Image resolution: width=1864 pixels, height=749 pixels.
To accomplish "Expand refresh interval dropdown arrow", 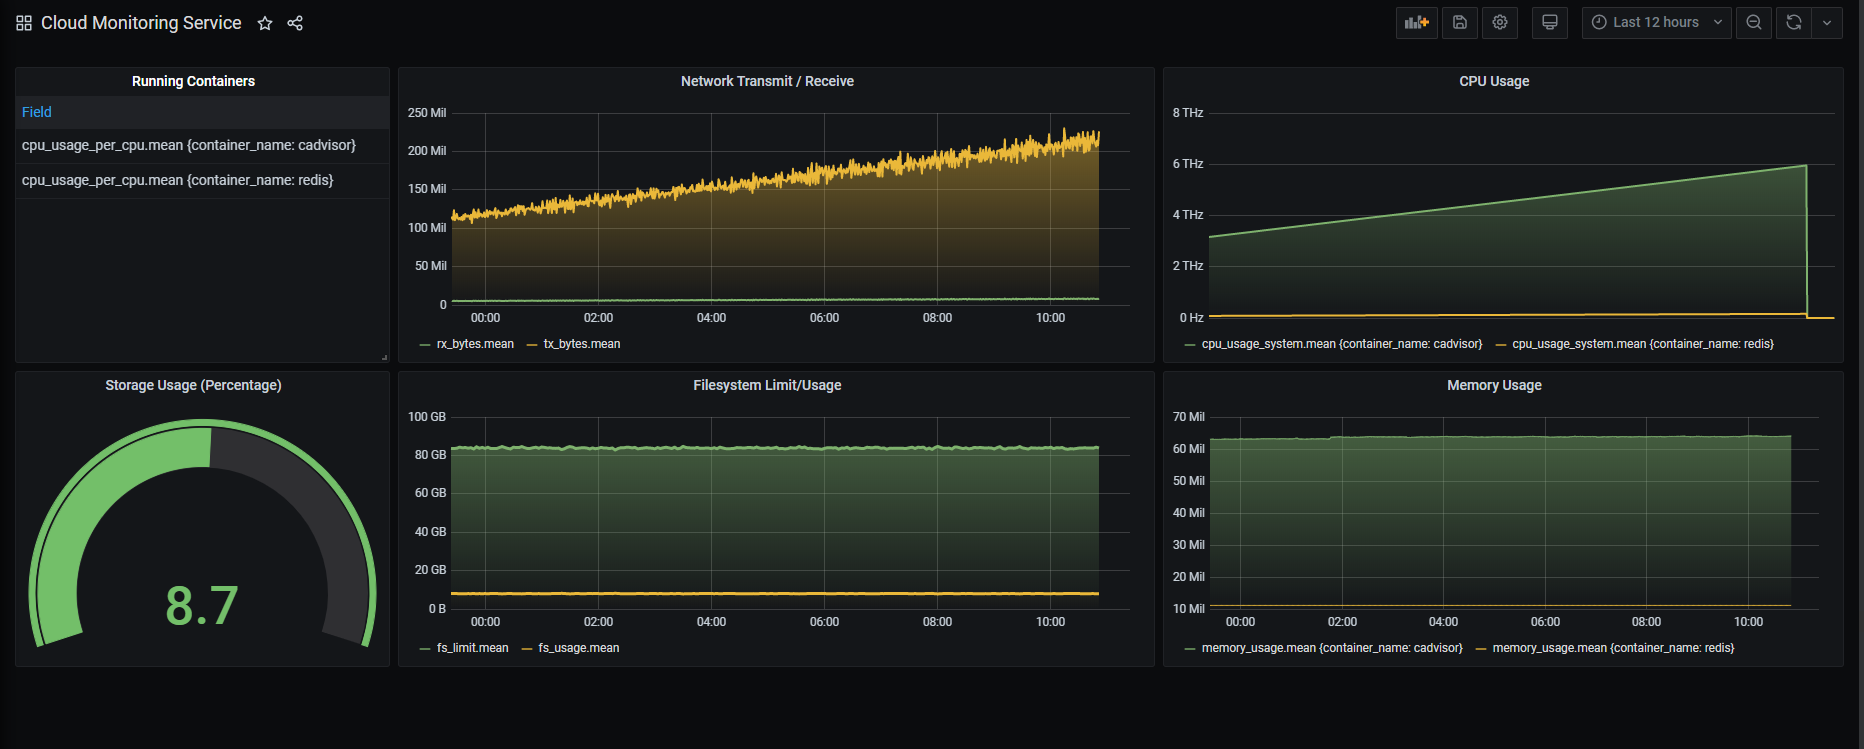I will (x=1827, y=22).
